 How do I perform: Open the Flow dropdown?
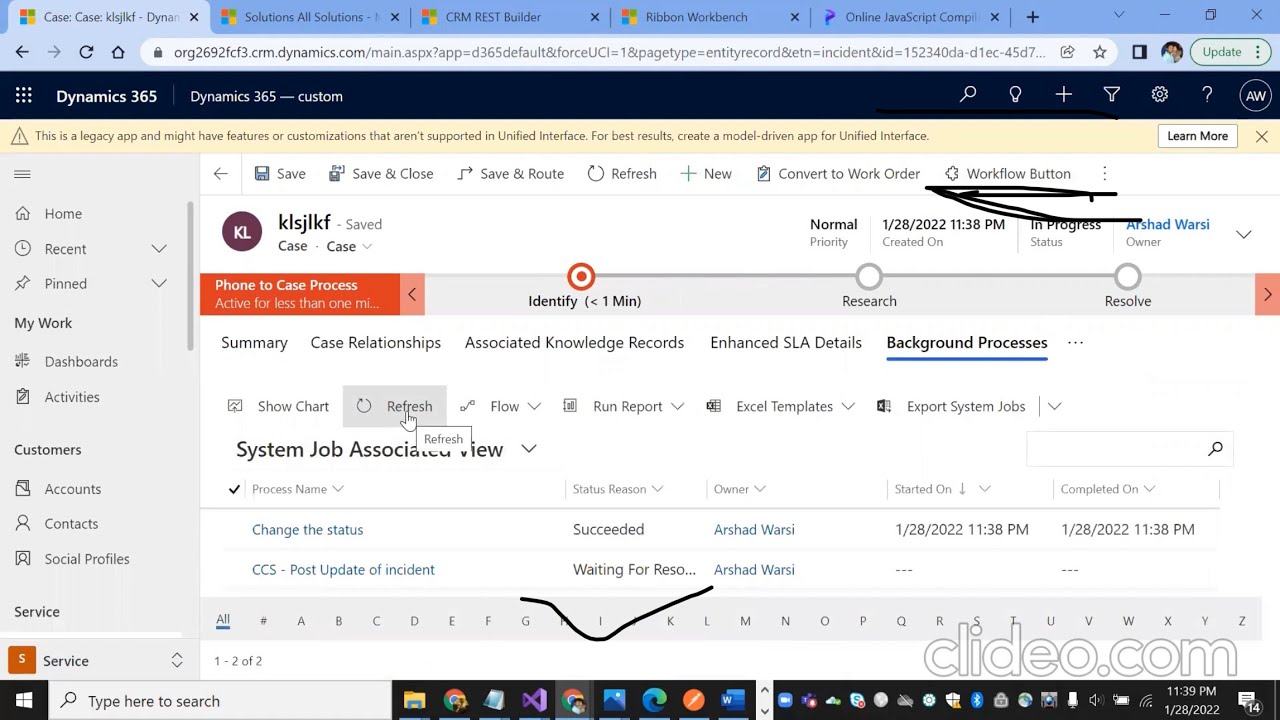pyautogui.click(x=501, y=406)
